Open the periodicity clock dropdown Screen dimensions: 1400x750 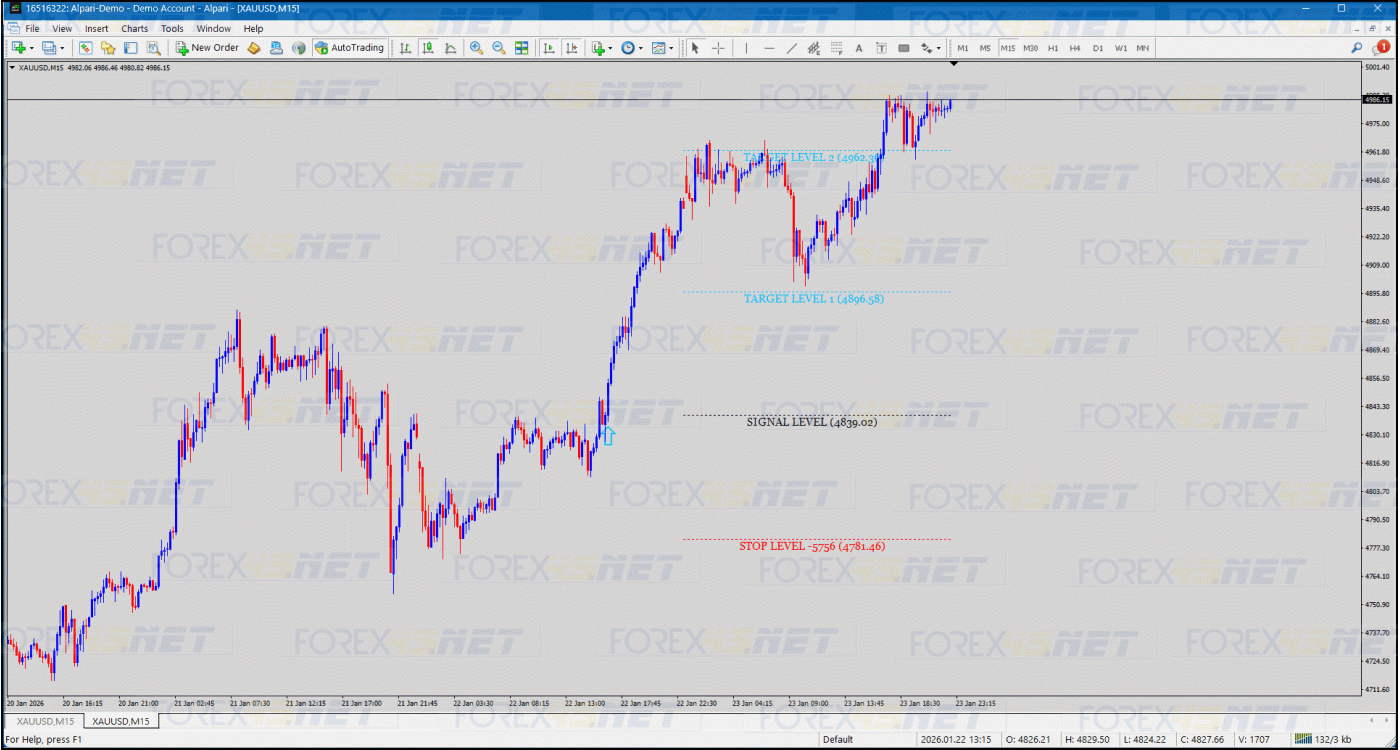coord(640,48)
